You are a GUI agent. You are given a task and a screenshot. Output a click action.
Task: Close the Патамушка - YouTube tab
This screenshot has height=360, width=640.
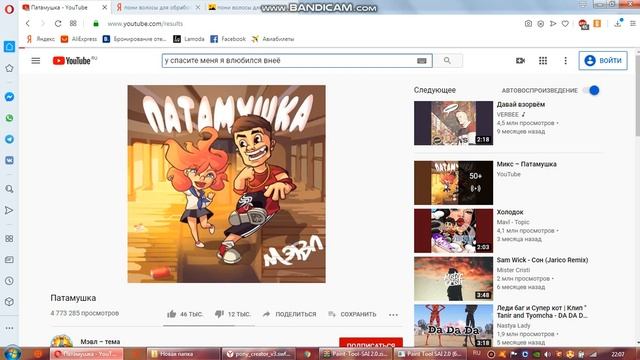point(104,7)
